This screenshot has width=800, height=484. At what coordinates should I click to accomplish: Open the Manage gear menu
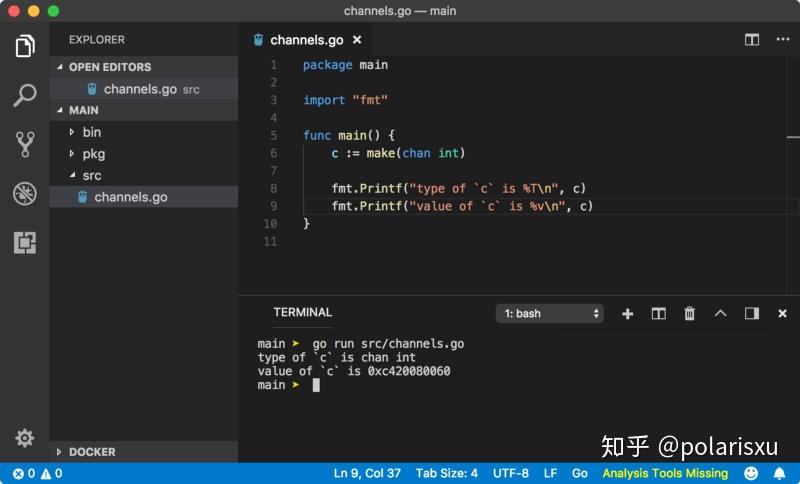pyautogui.click(x=24, y=438)
